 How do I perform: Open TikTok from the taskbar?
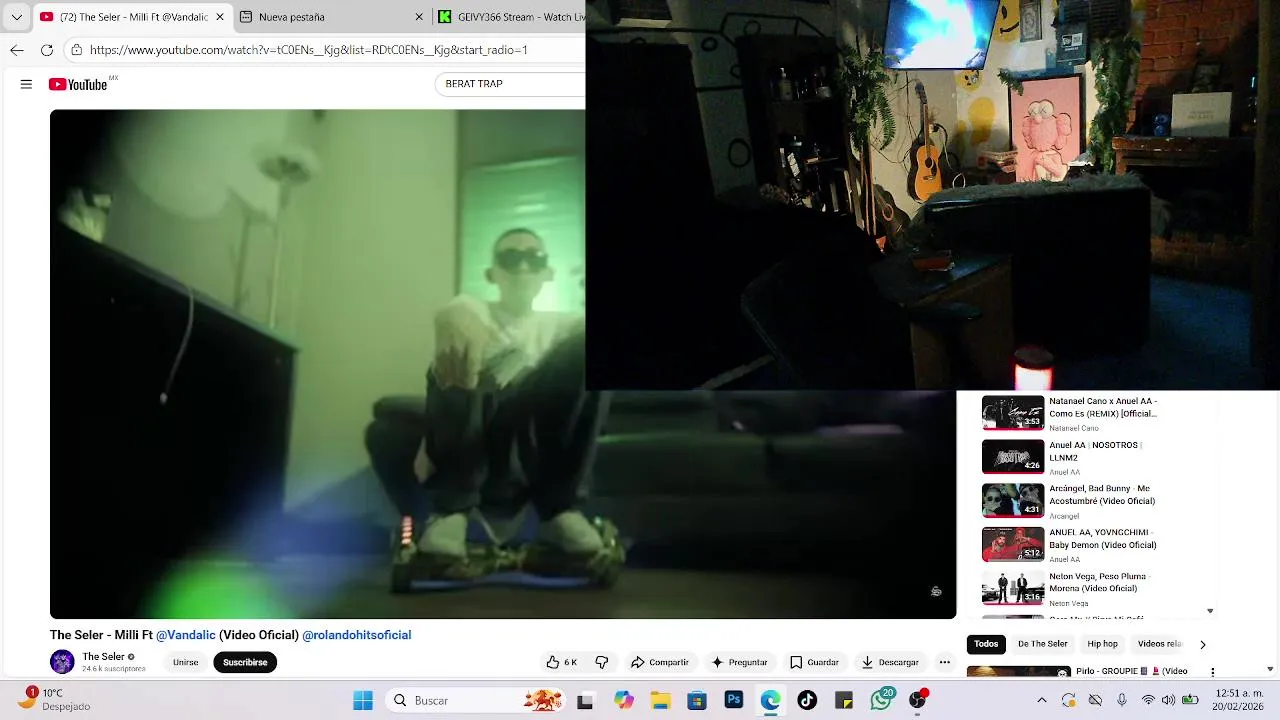click(x=807, y=700)
